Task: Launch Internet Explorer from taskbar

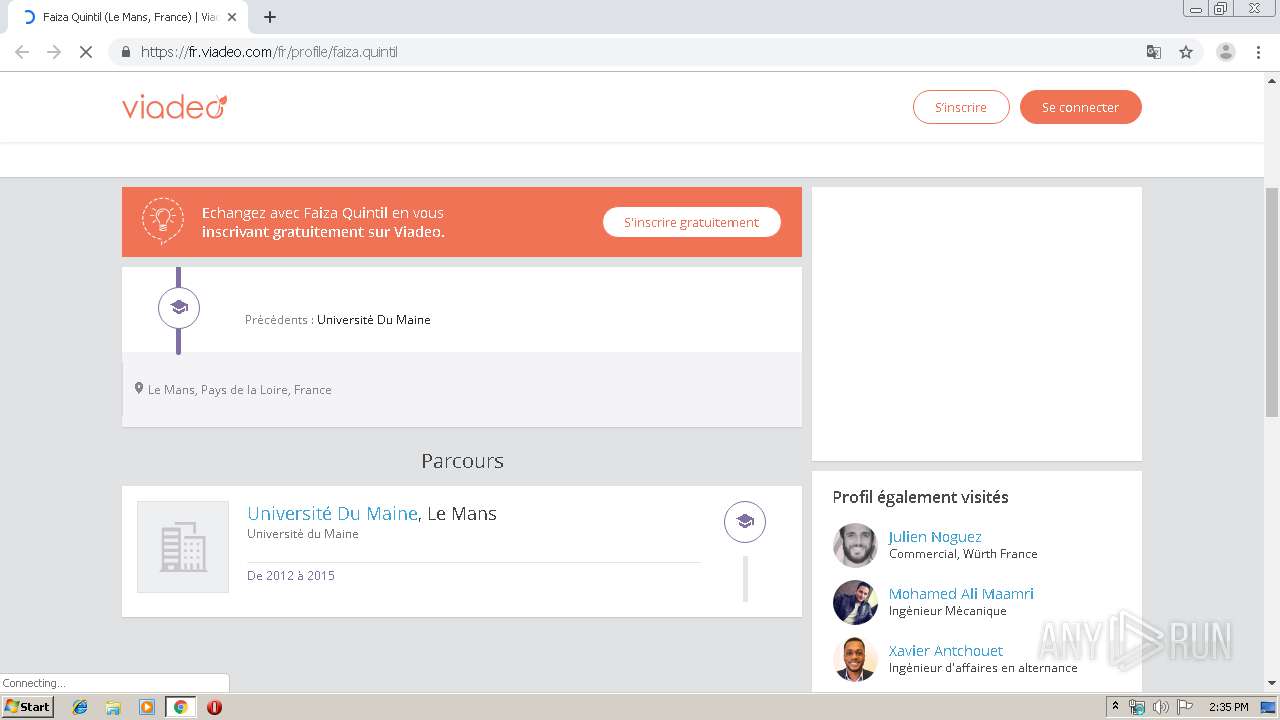Action: tap(80, 707)
